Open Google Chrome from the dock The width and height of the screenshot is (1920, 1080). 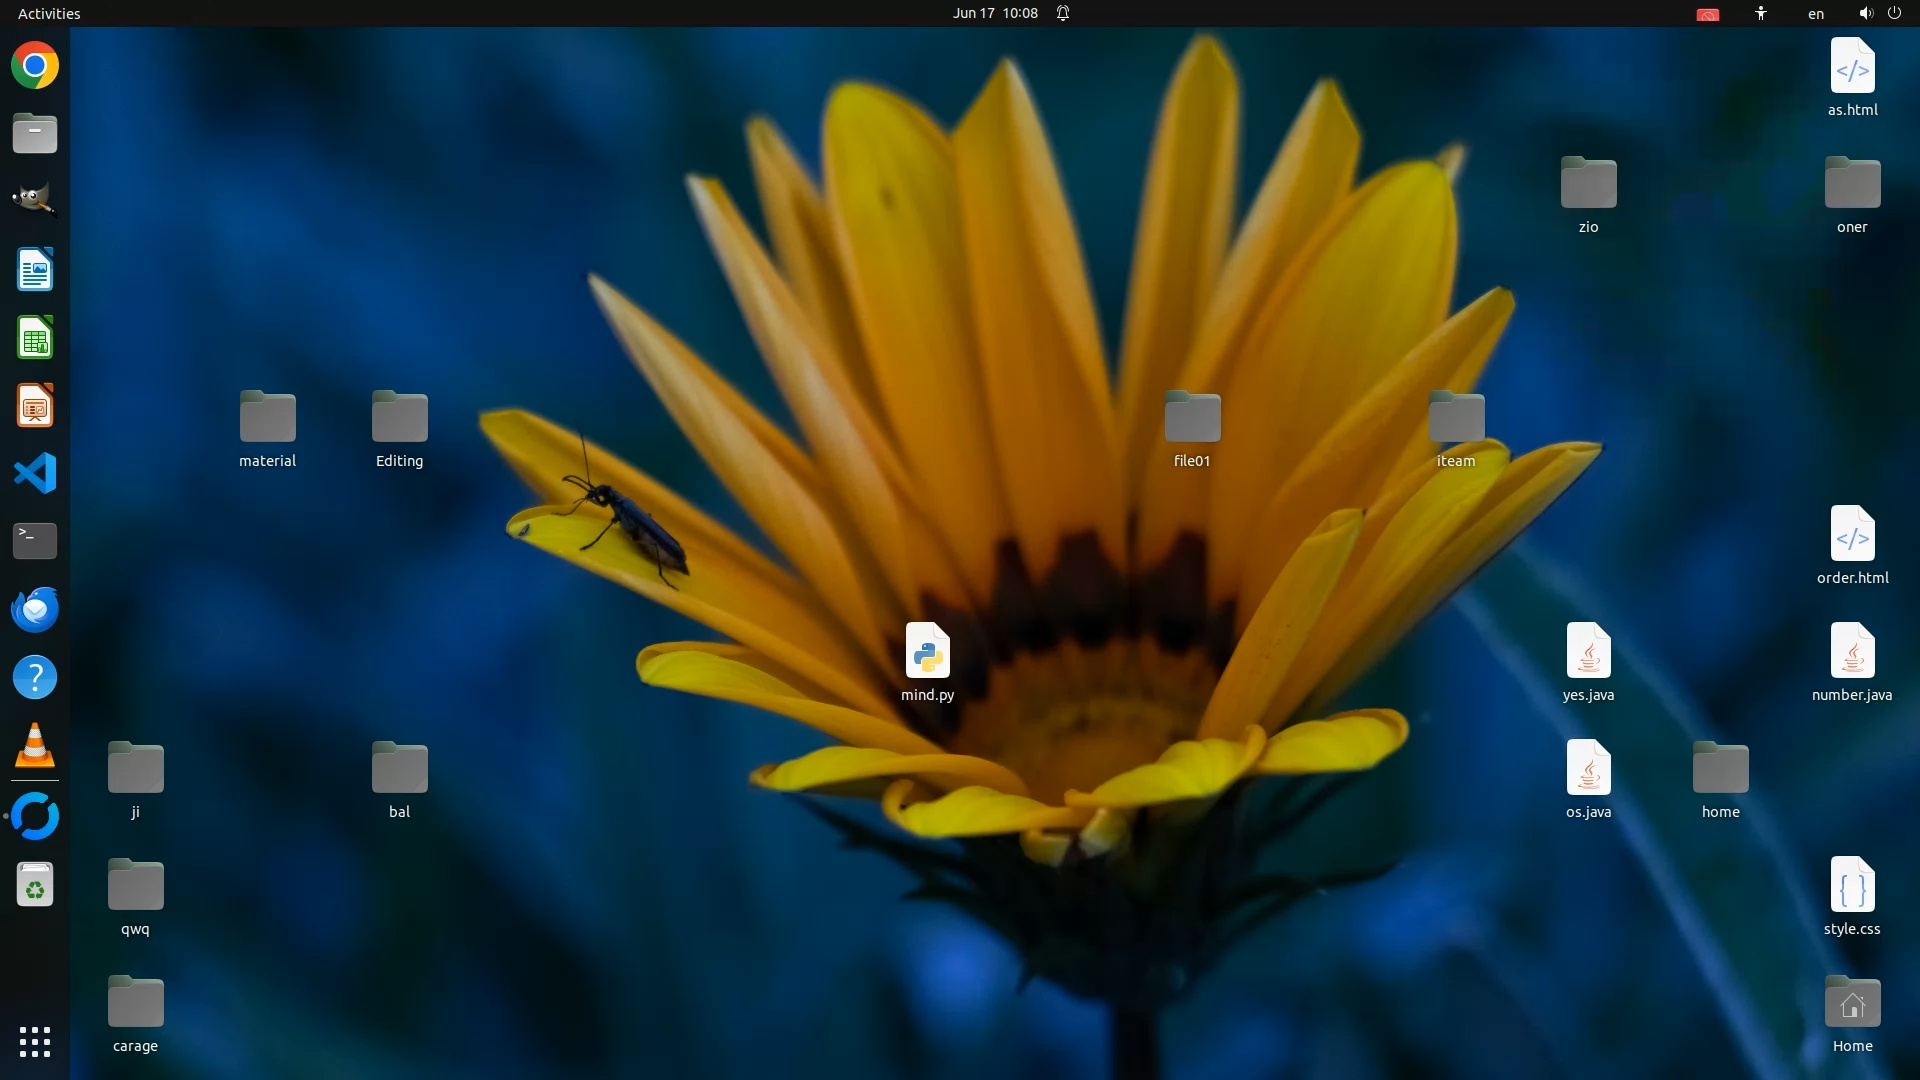(x=35, y=66)
